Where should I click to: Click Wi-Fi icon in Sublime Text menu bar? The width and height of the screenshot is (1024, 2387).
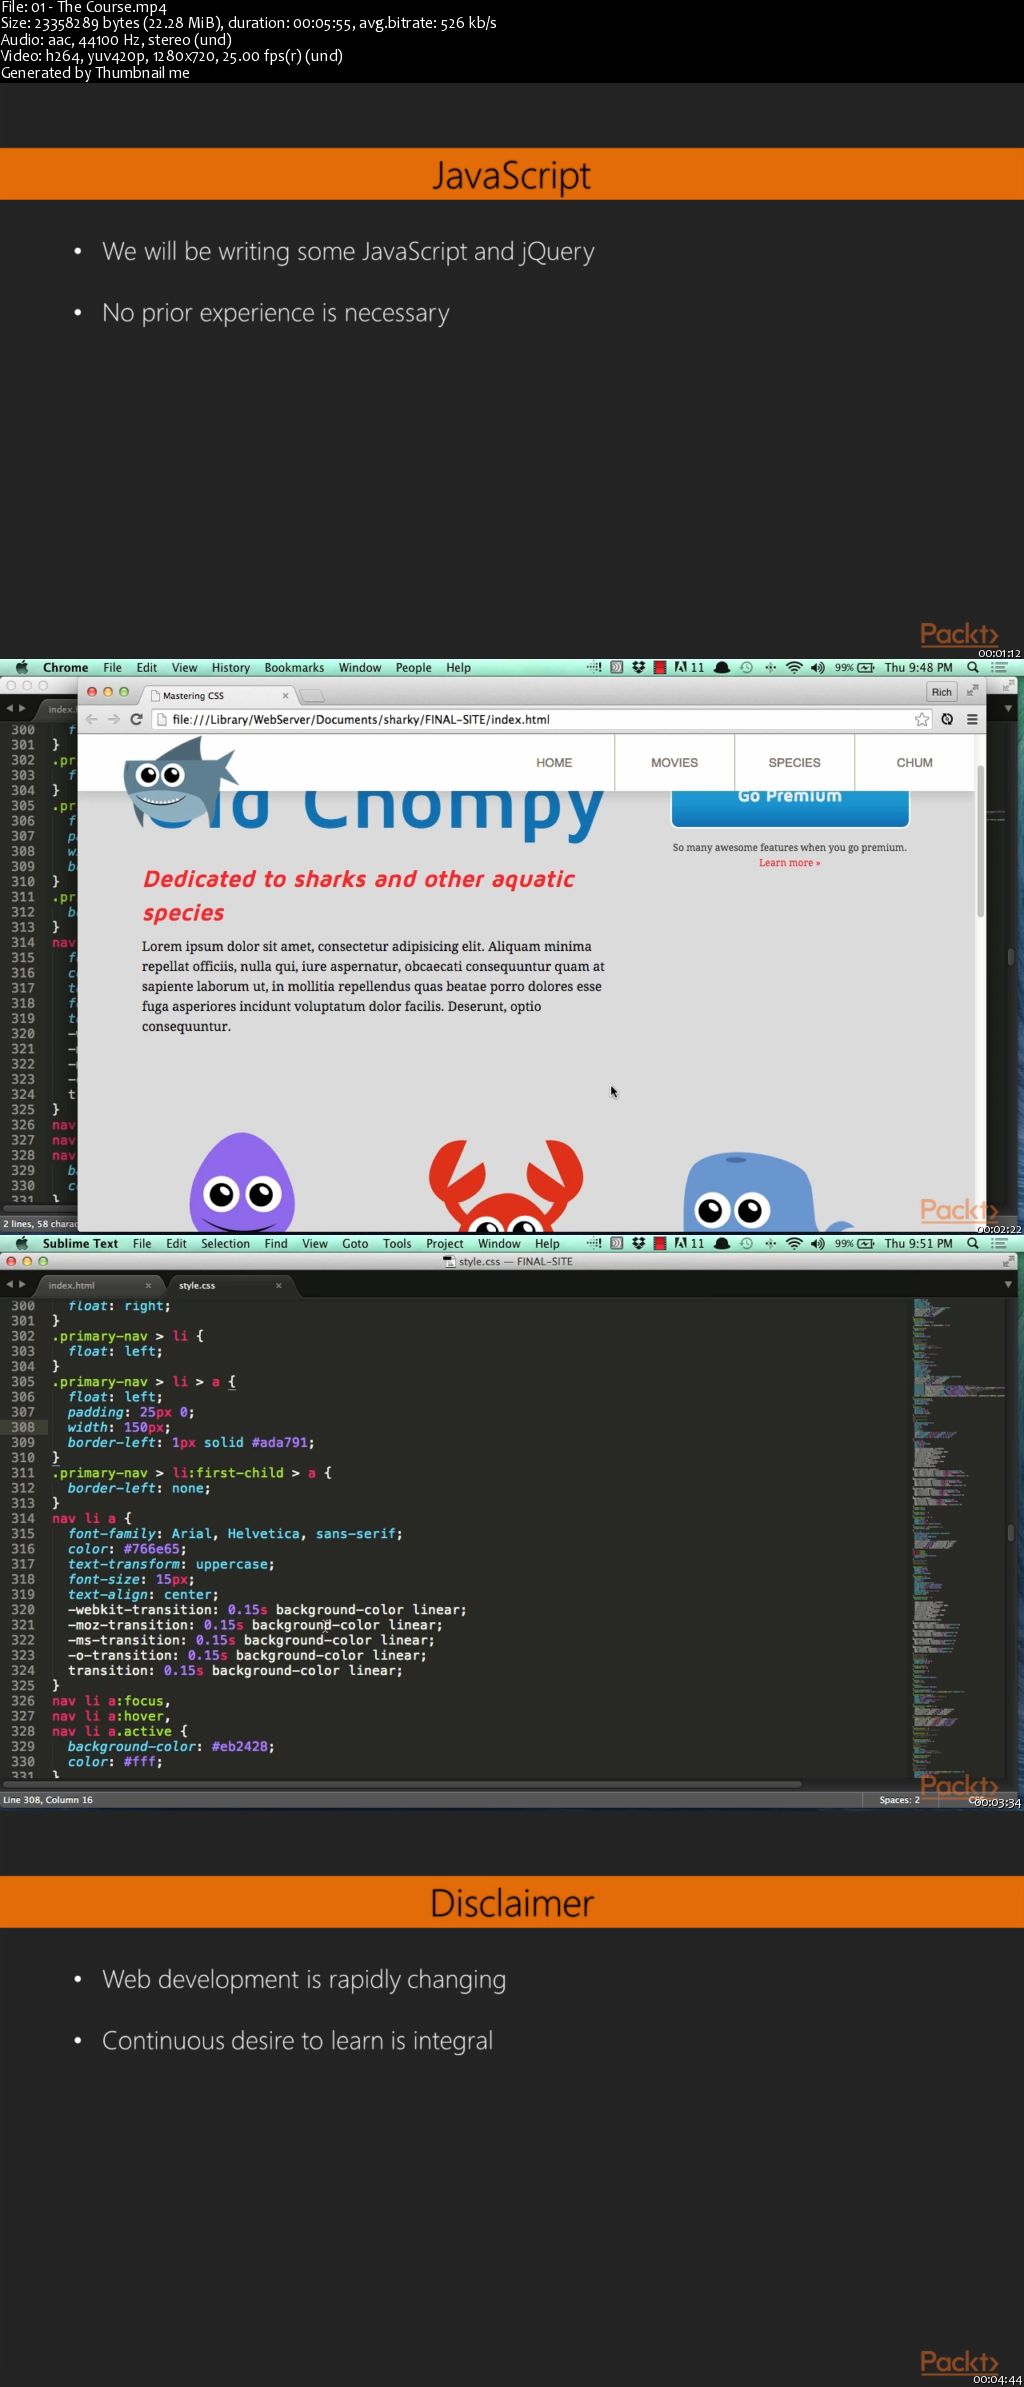point(794,1243)
